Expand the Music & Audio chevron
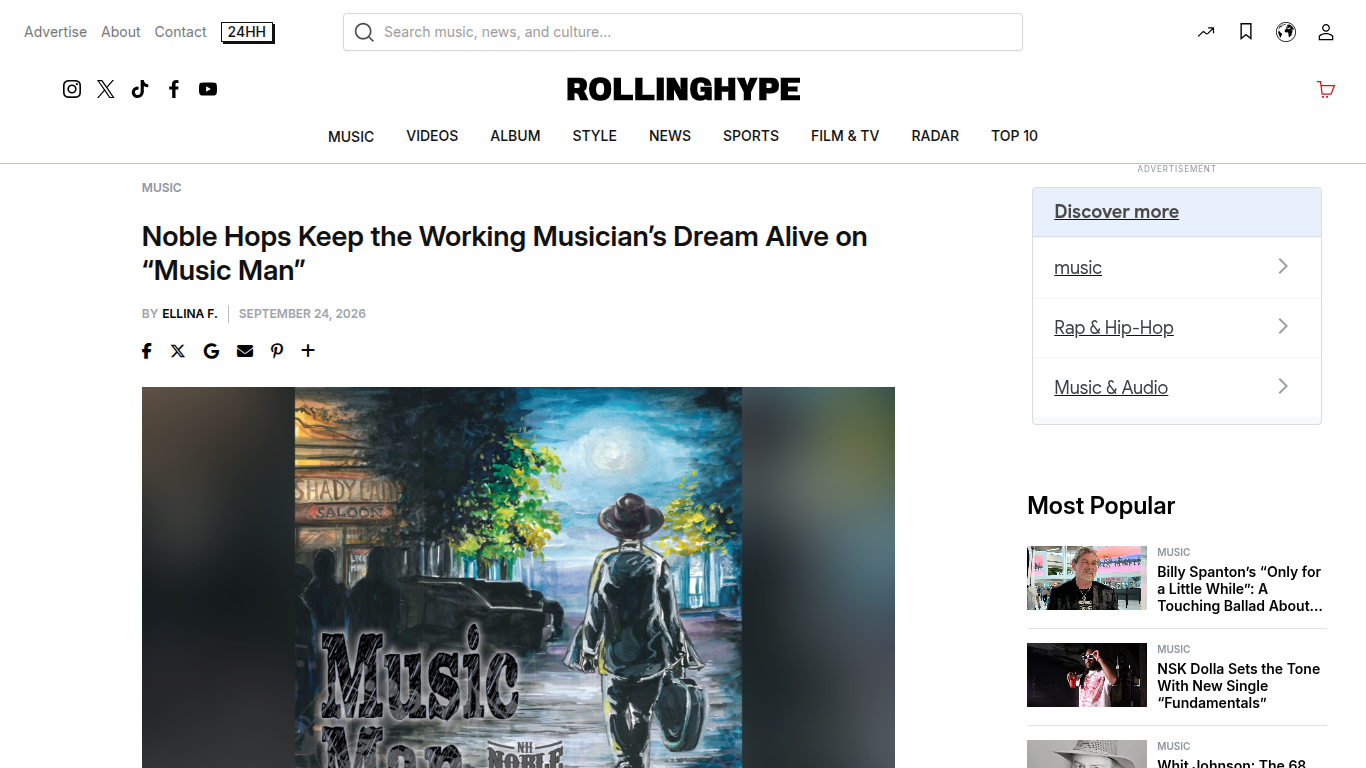The height and width of the screenshot is (768, 1366). point(1283,386)
